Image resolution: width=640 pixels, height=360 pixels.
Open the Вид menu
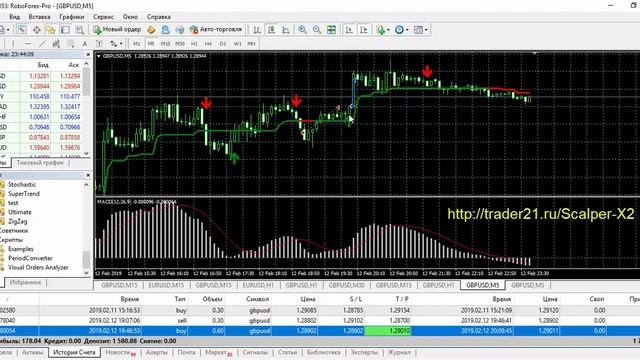click(x=14, y=17)
